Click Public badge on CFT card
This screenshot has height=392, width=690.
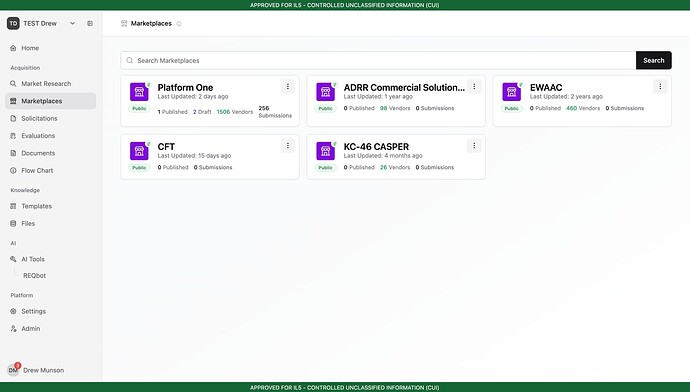[139, 168]
